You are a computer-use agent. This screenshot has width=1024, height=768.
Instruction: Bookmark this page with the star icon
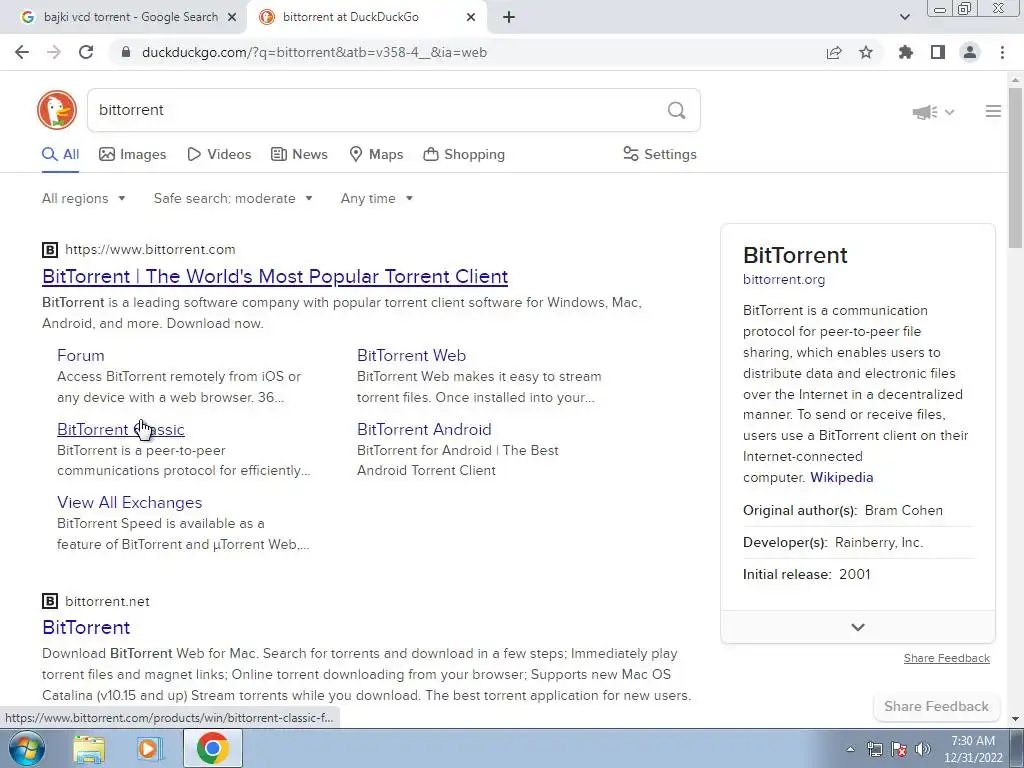(866, 52)
